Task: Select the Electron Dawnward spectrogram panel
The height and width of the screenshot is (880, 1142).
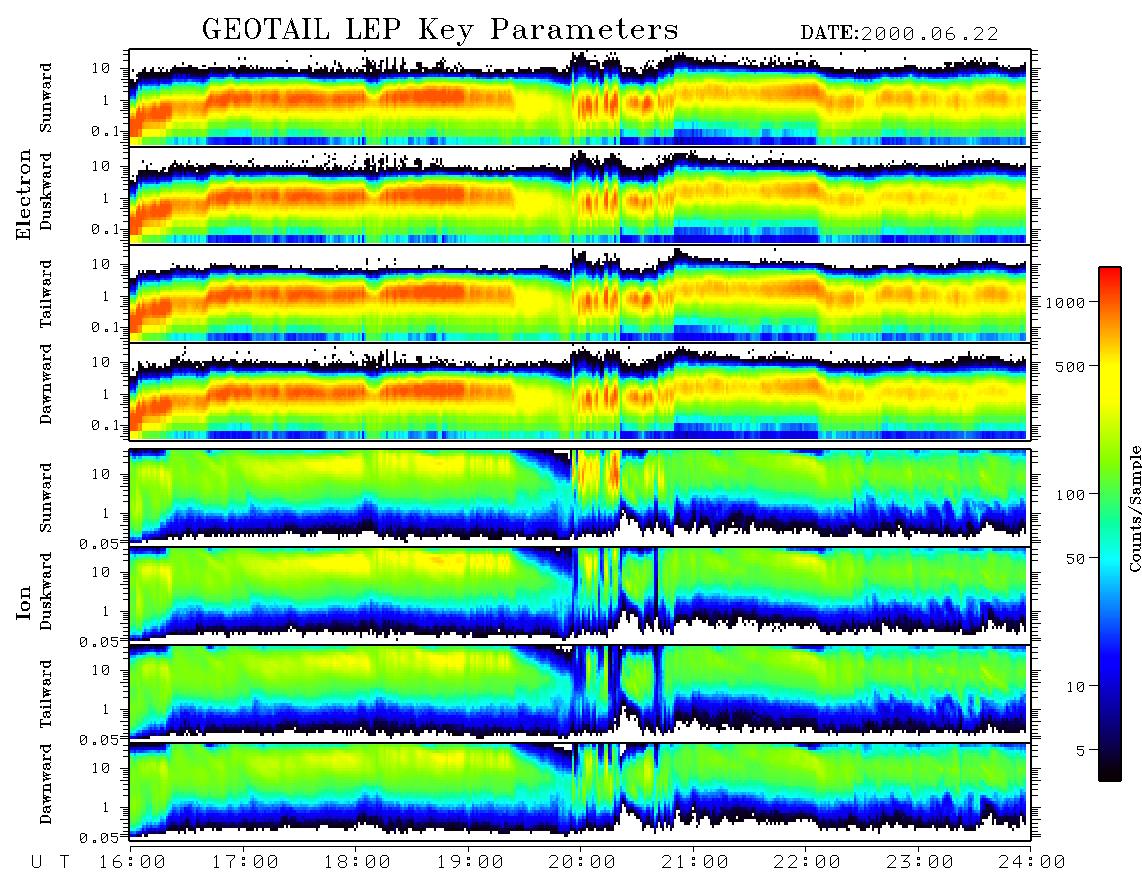Action: [x=580, y=391]
